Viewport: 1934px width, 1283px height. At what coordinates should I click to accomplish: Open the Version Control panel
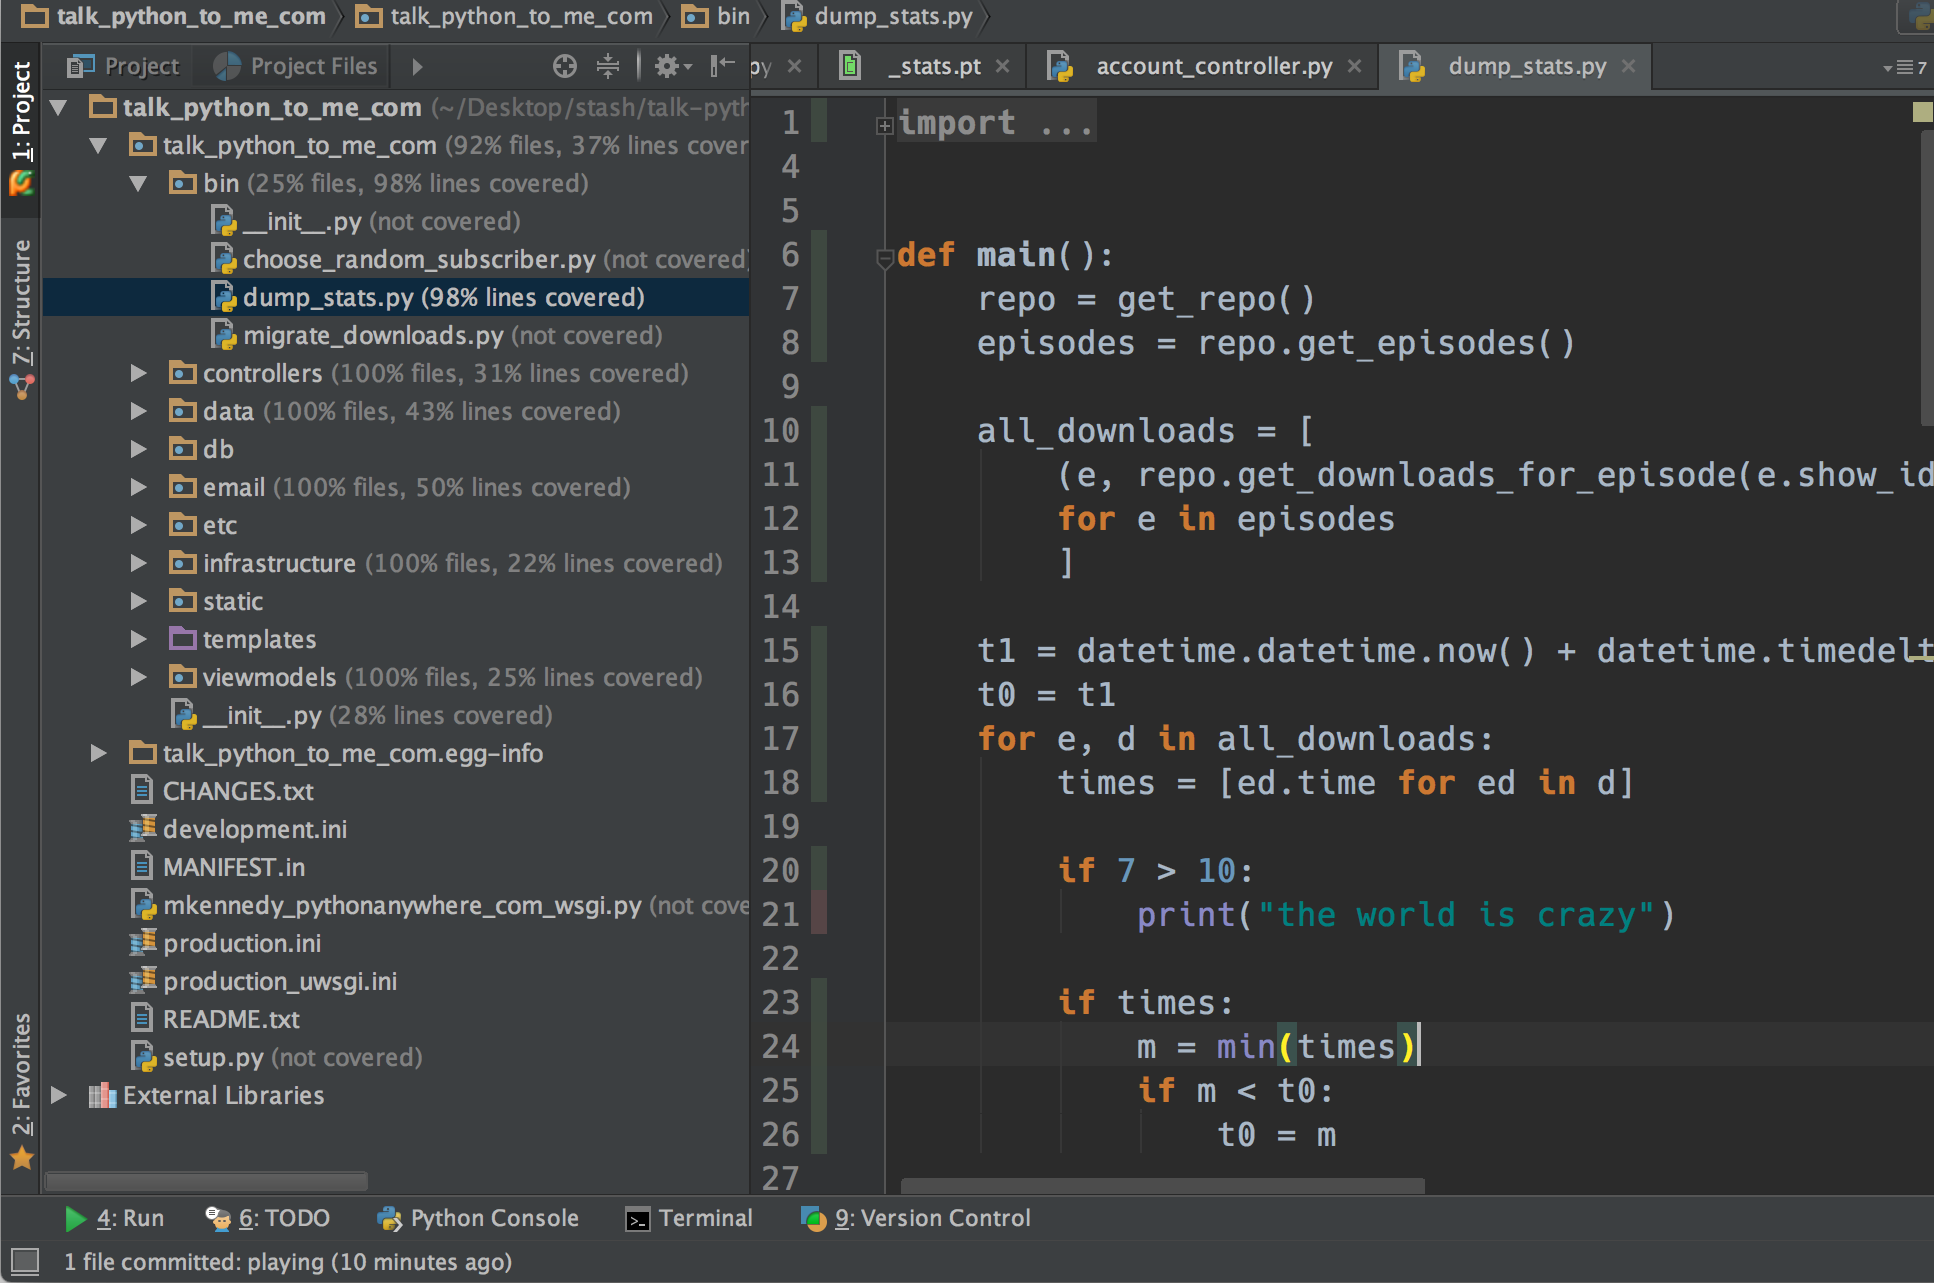916,1217
